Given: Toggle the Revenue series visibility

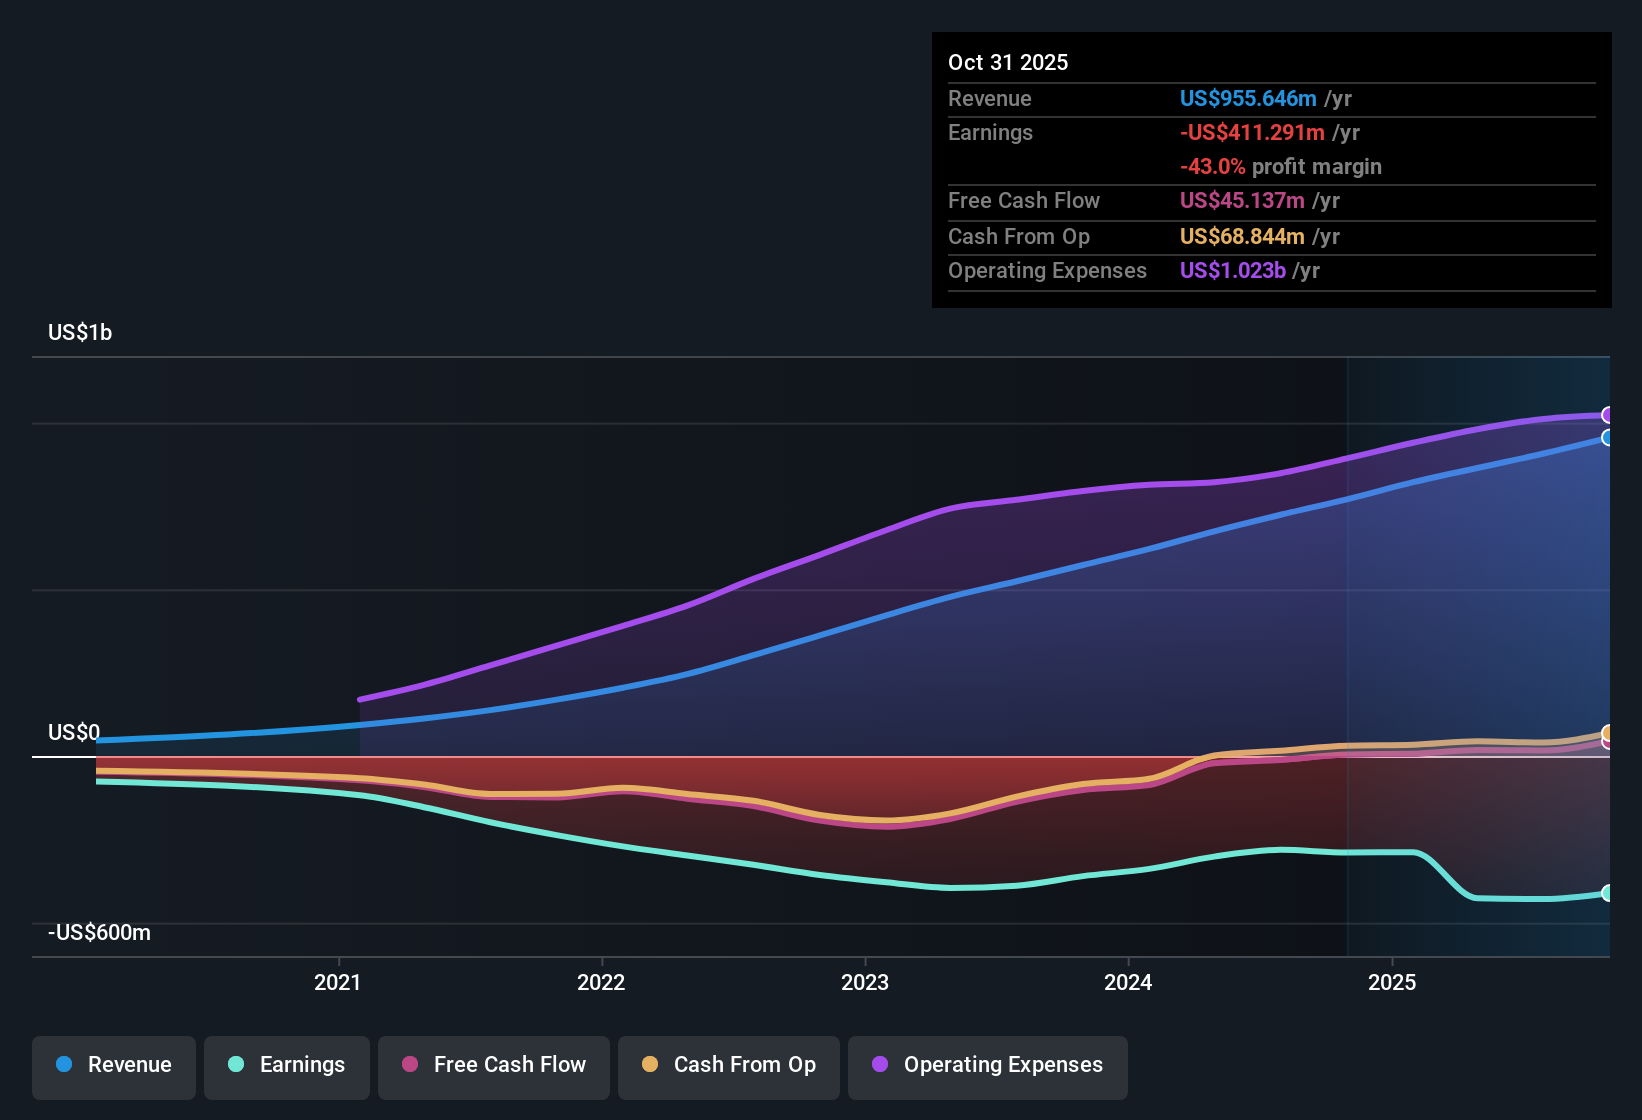Looking at the screenshot, I should pyautogui.click(x=113, y=1065).
